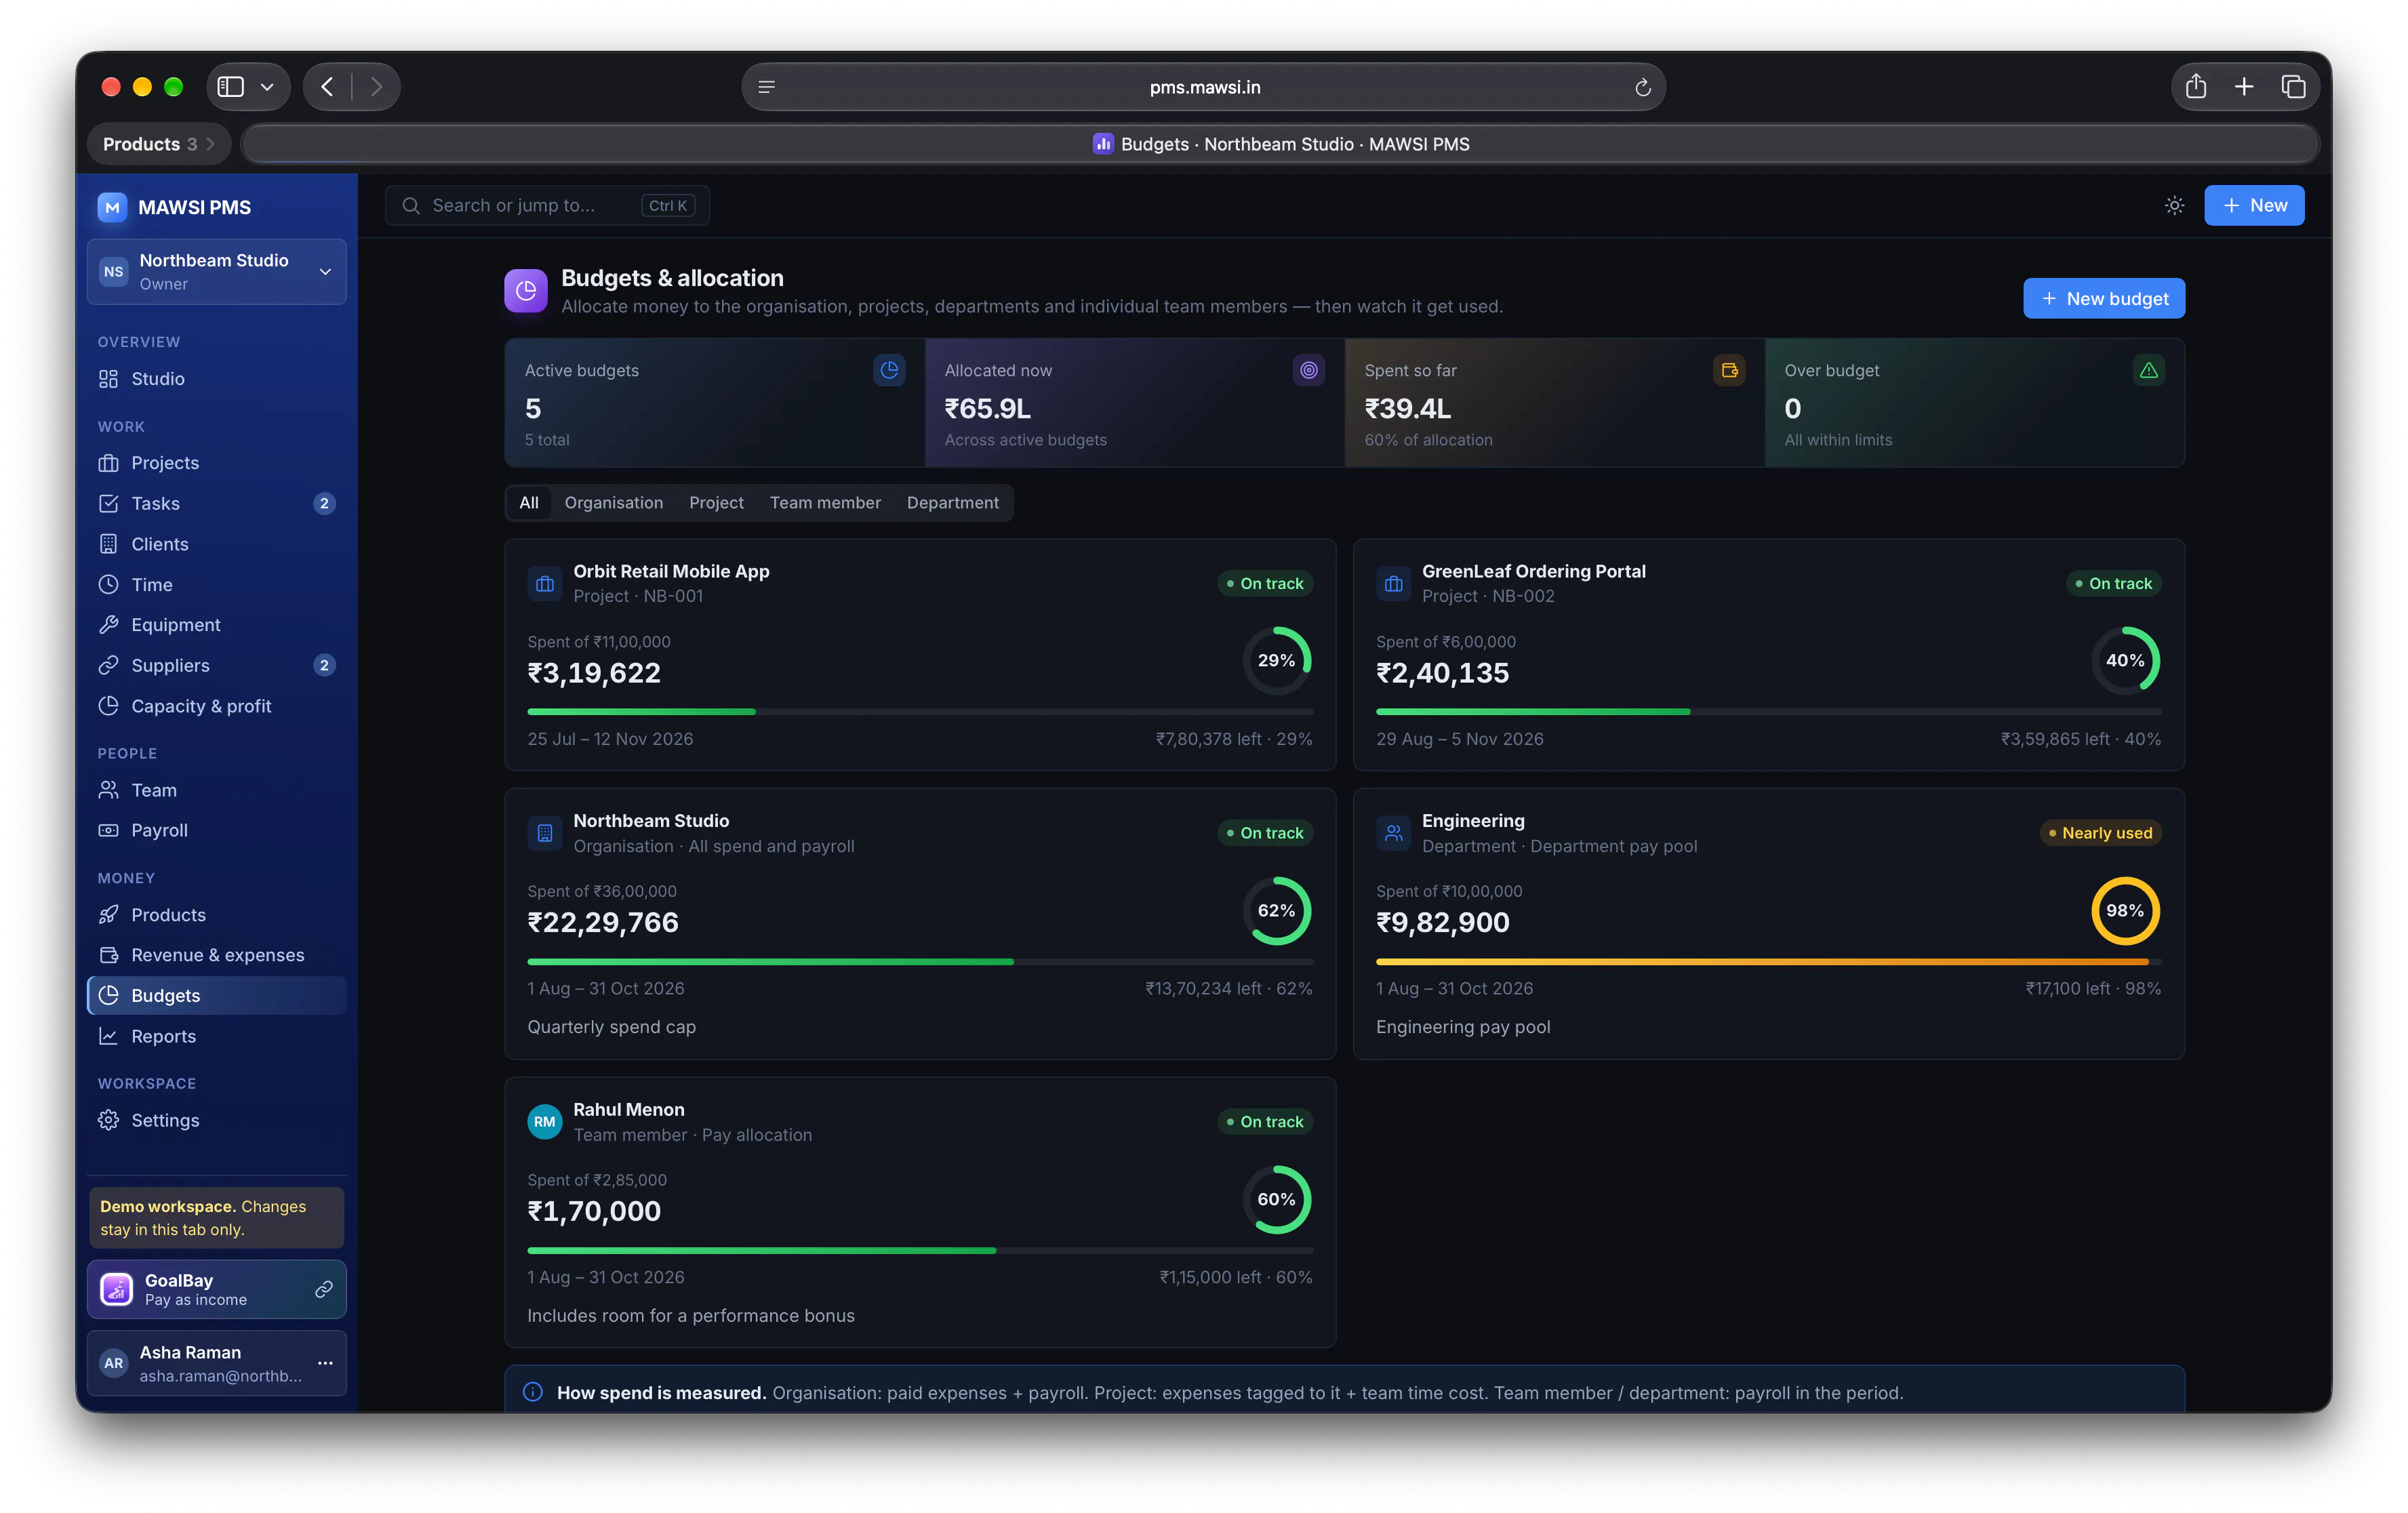Filter budgets by Project tab

(716, 503)
